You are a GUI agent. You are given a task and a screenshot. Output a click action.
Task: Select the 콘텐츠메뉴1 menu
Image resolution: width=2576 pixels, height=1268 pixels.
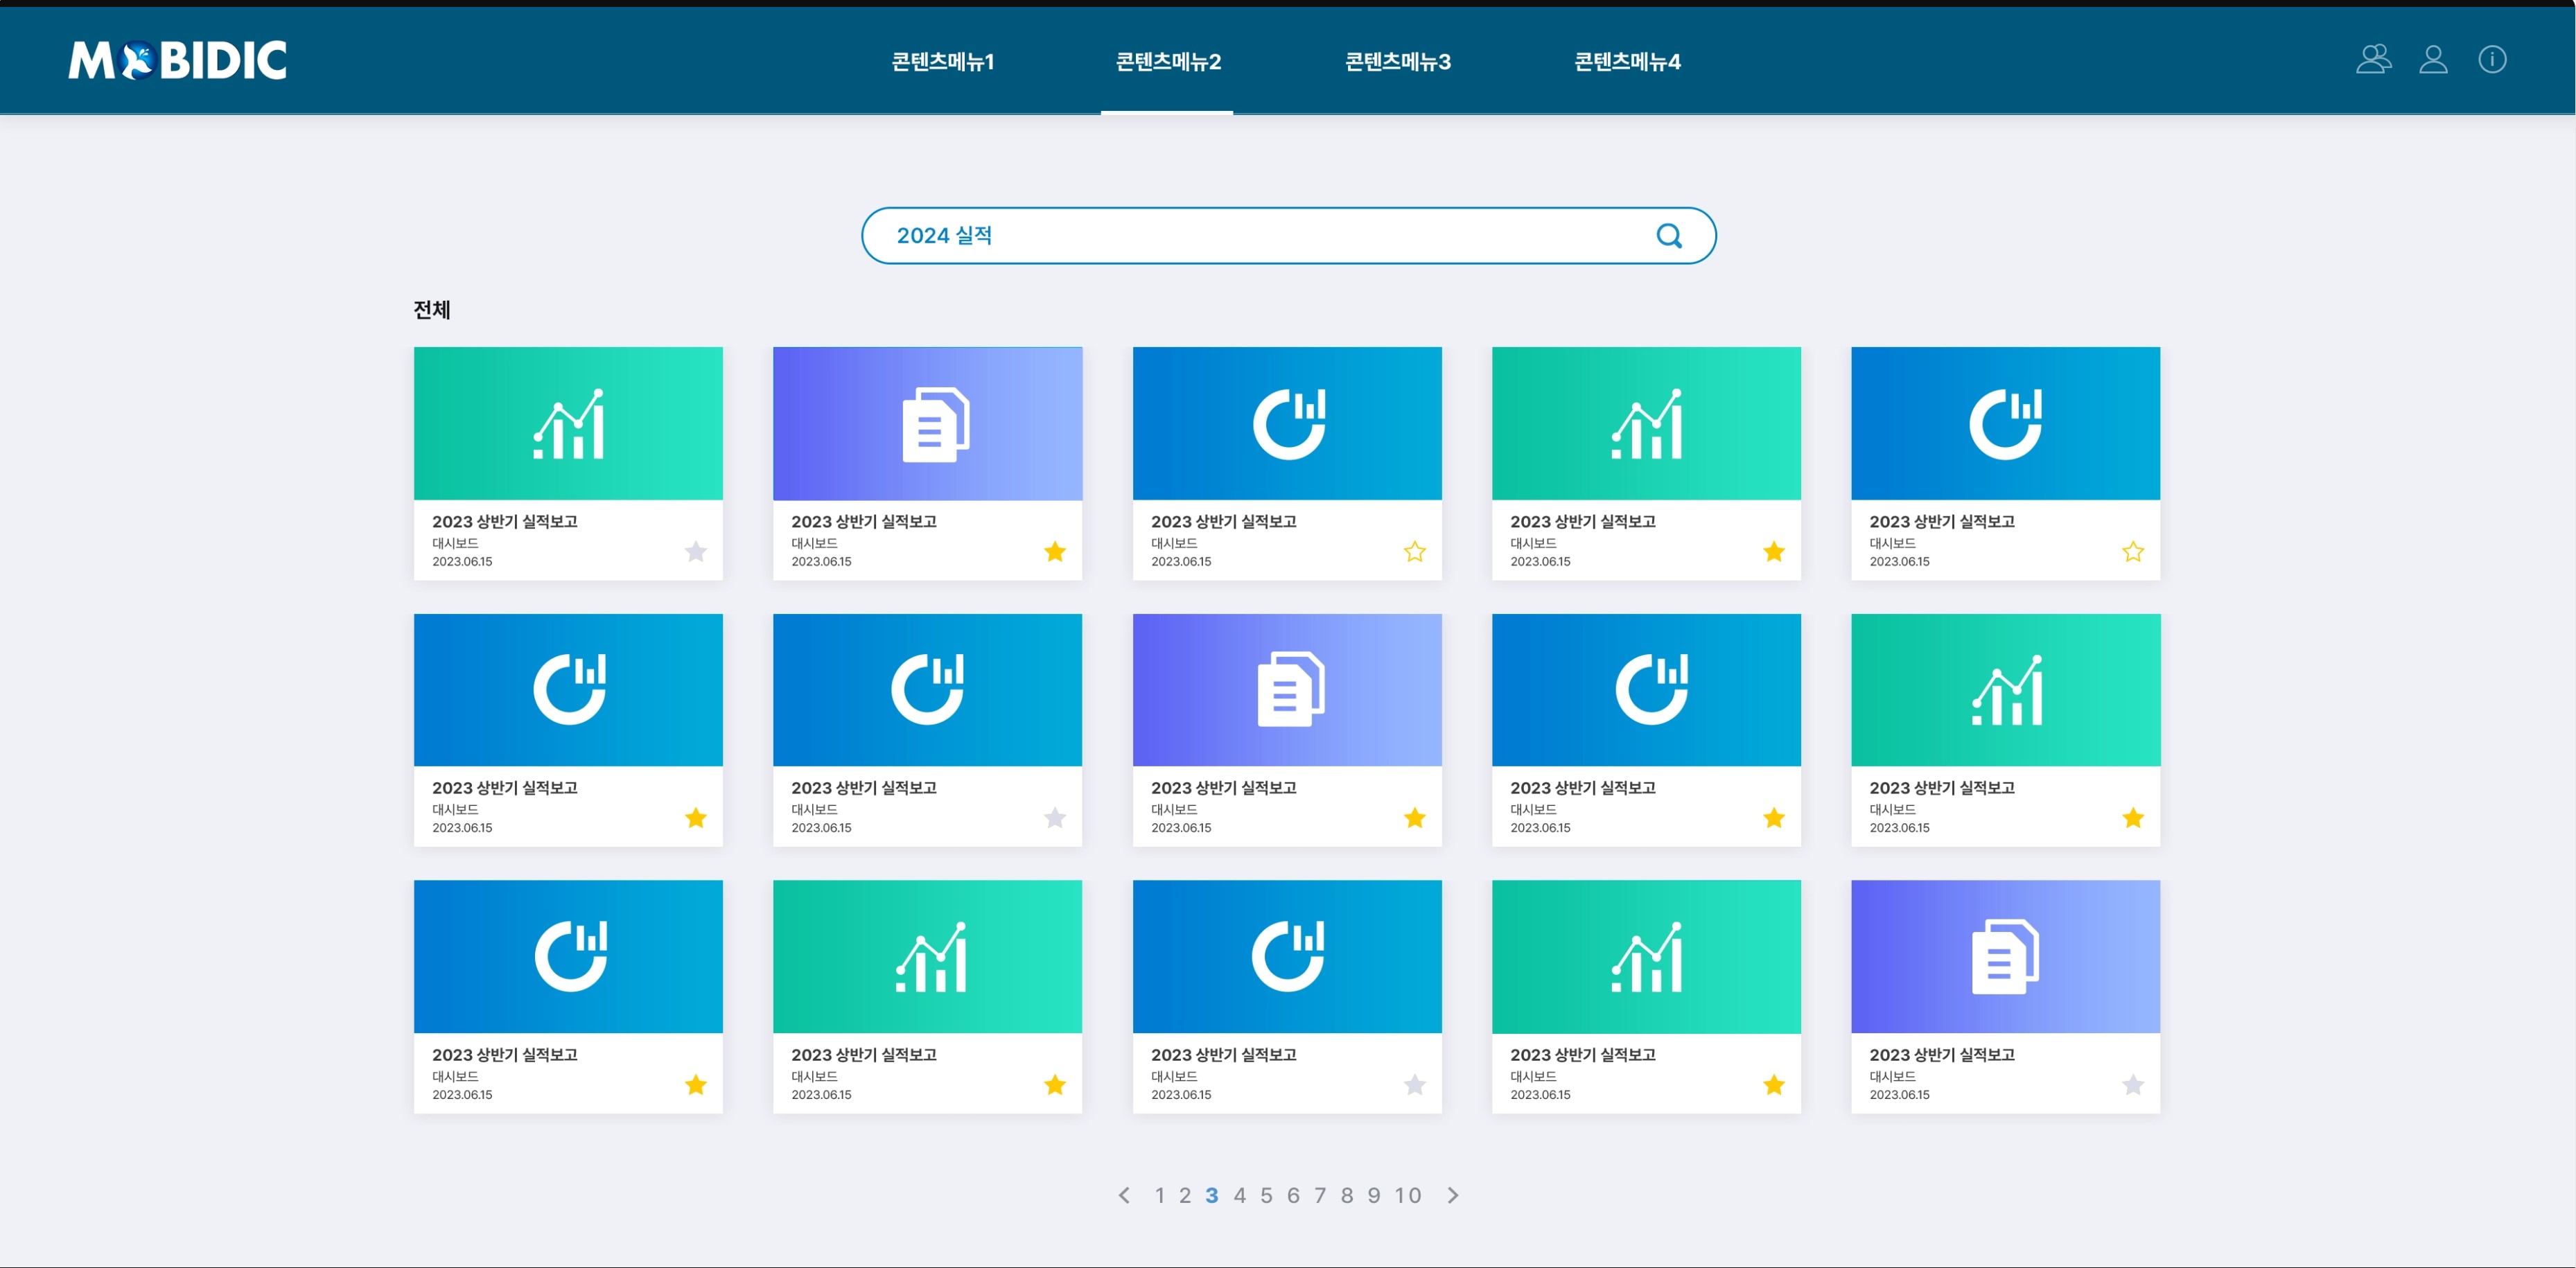pos(942,62)
